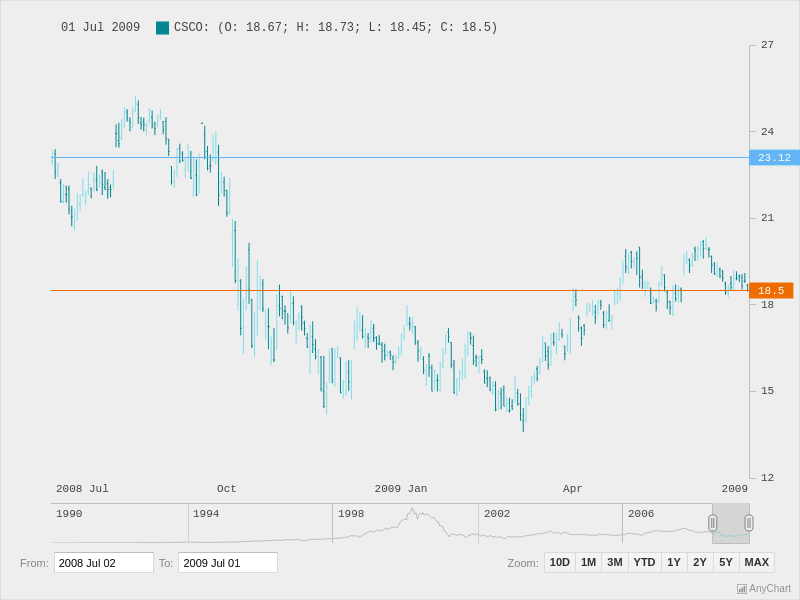The height and width of the screenshot is (600, 800).
Task: Select the YTD zoom option
Action: point(644,562)
